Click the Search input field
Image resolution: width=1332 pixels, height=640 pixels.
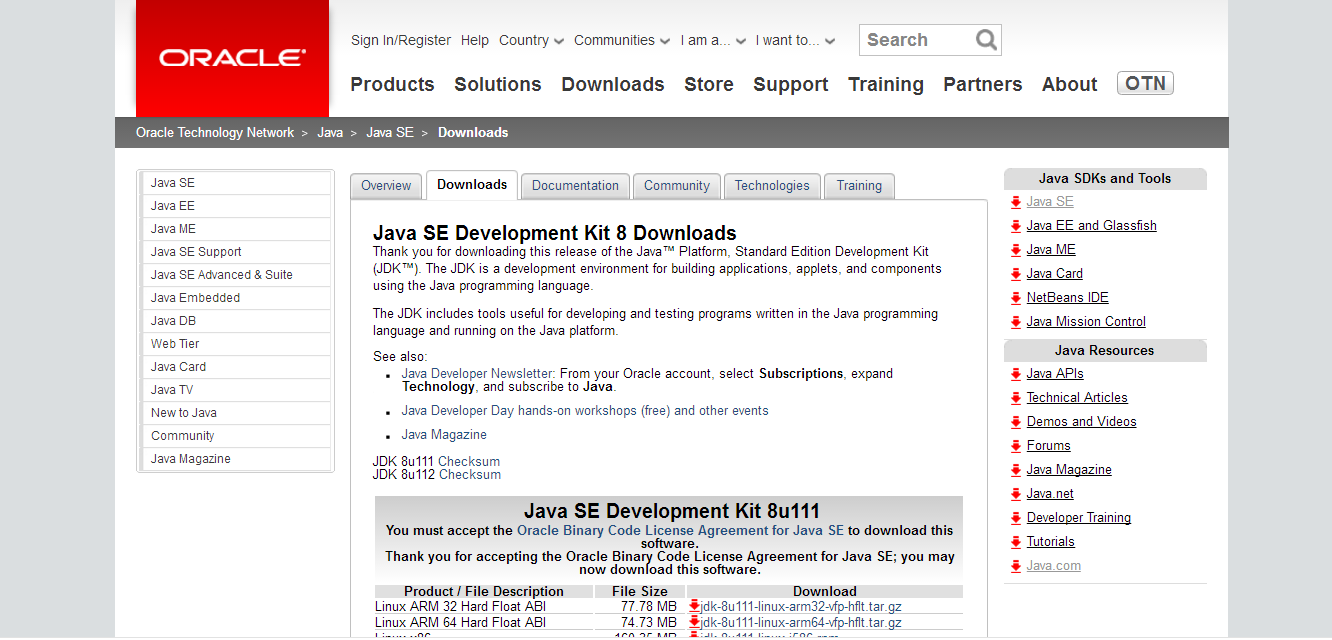(x=918, y=40)
